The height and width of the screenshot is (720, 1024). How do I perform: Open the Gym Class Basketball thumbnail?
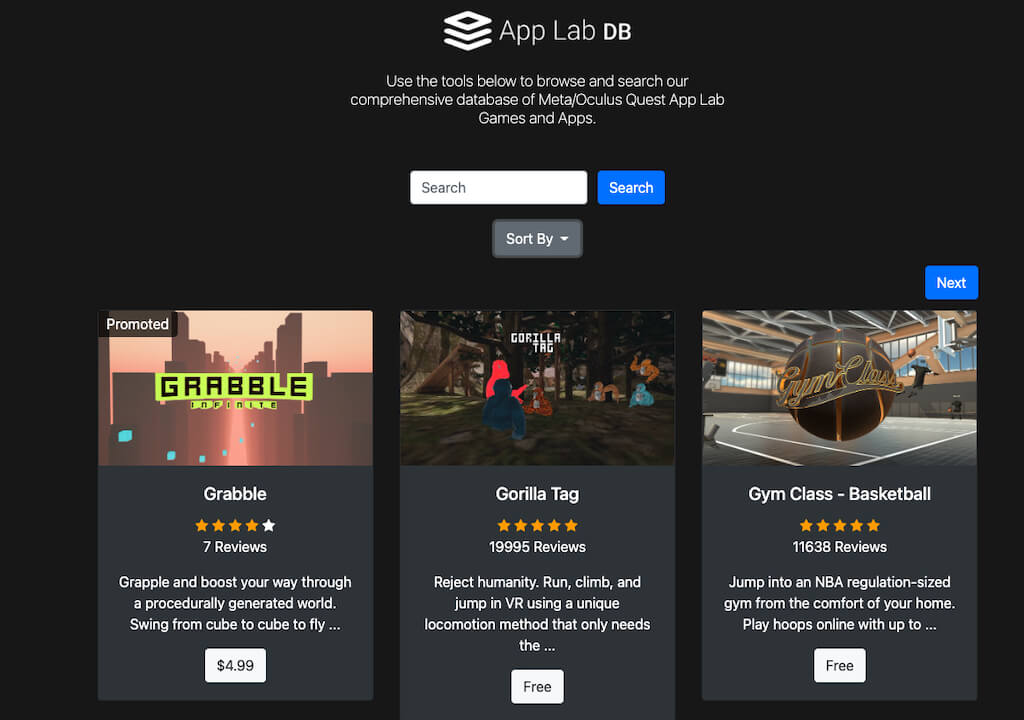(x=839, y=388)
